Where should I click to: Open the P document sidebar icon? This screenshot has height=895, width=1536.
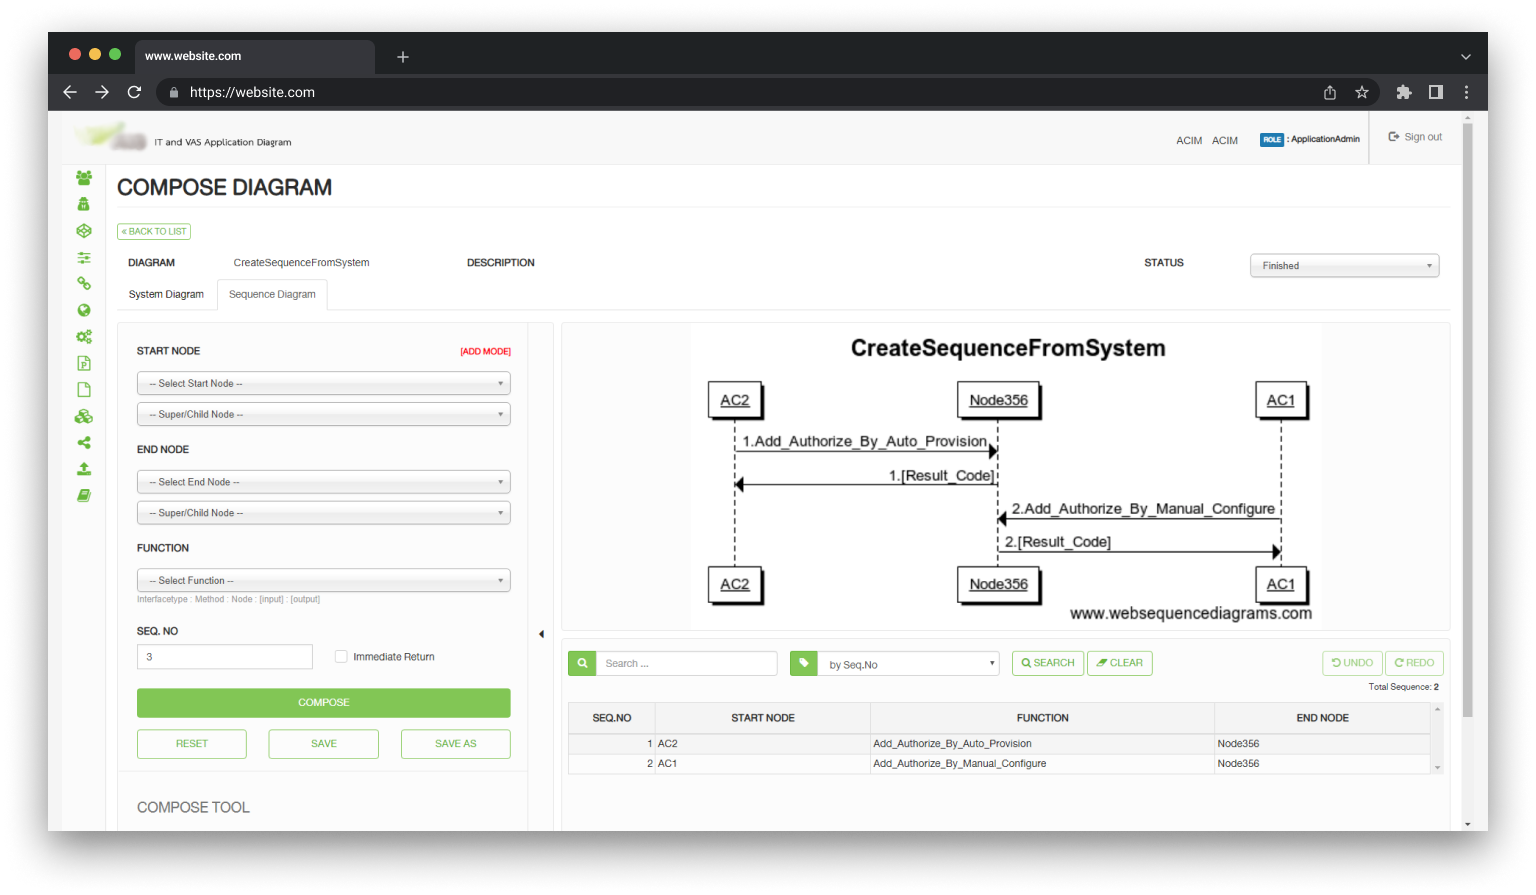pos(84,363)
